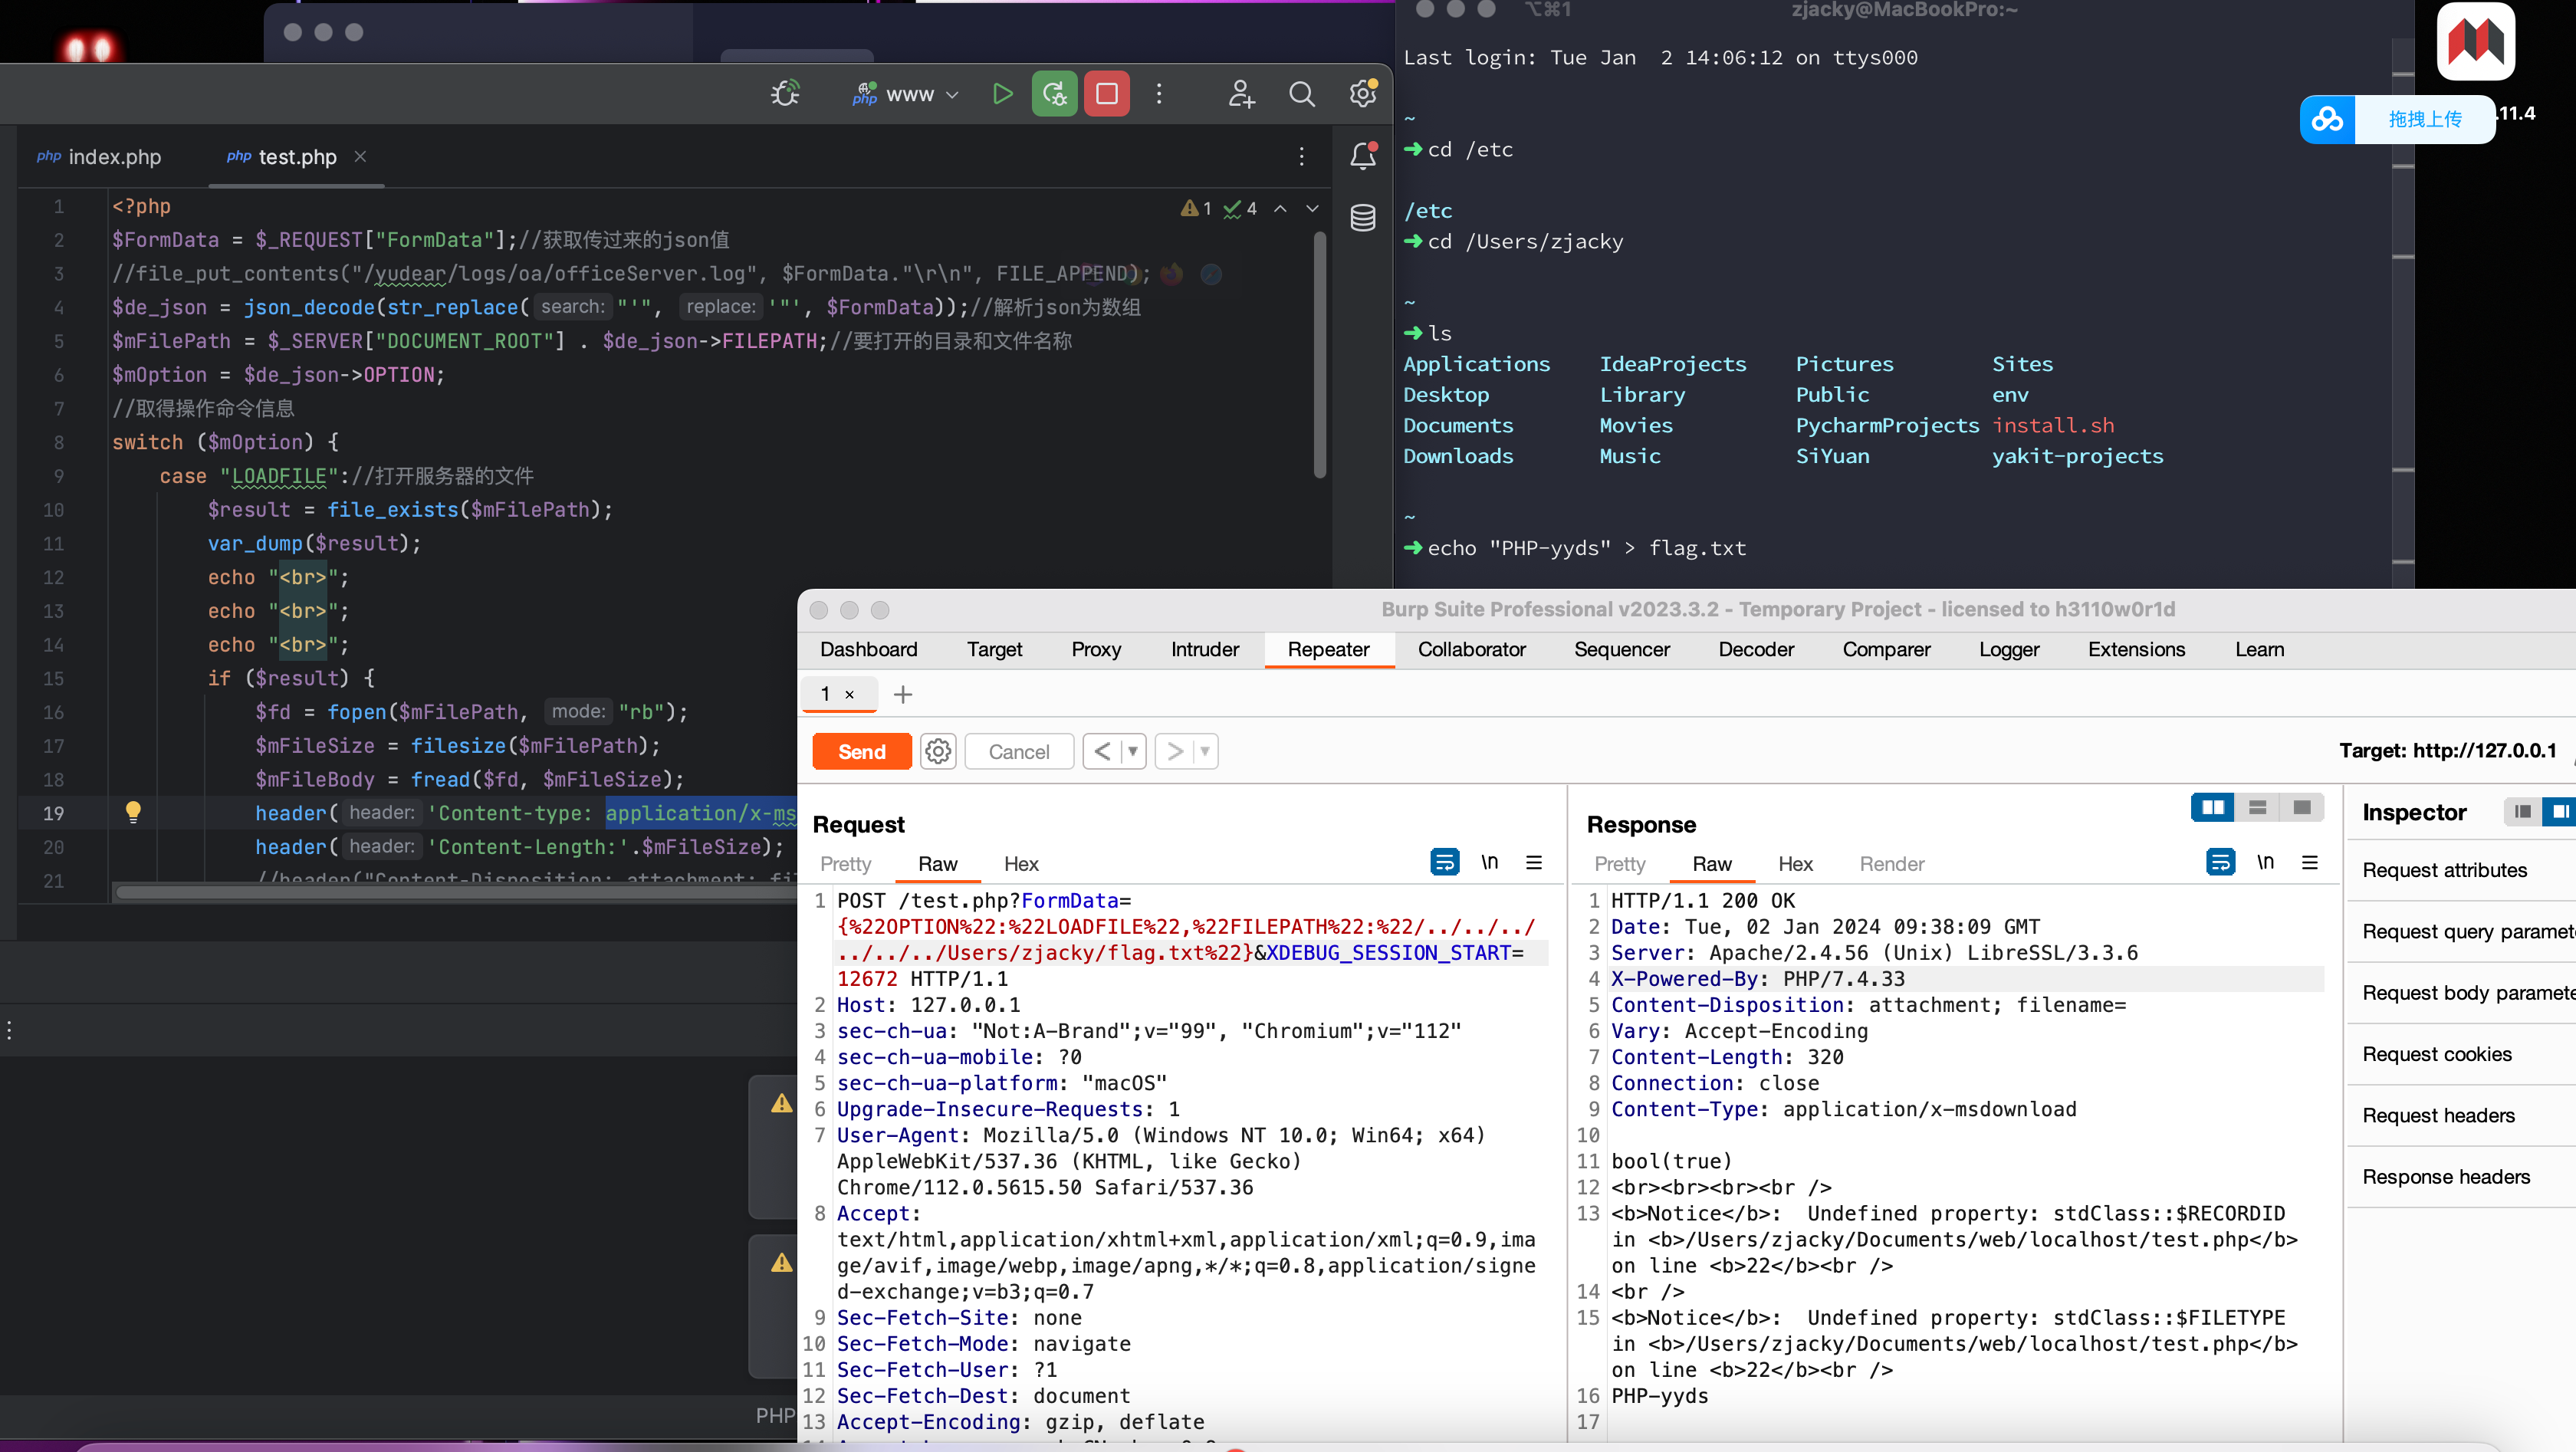Run the www configuration with green play button
The height and width of the screenshot is (1452, 2576).
pos(1002,94)
